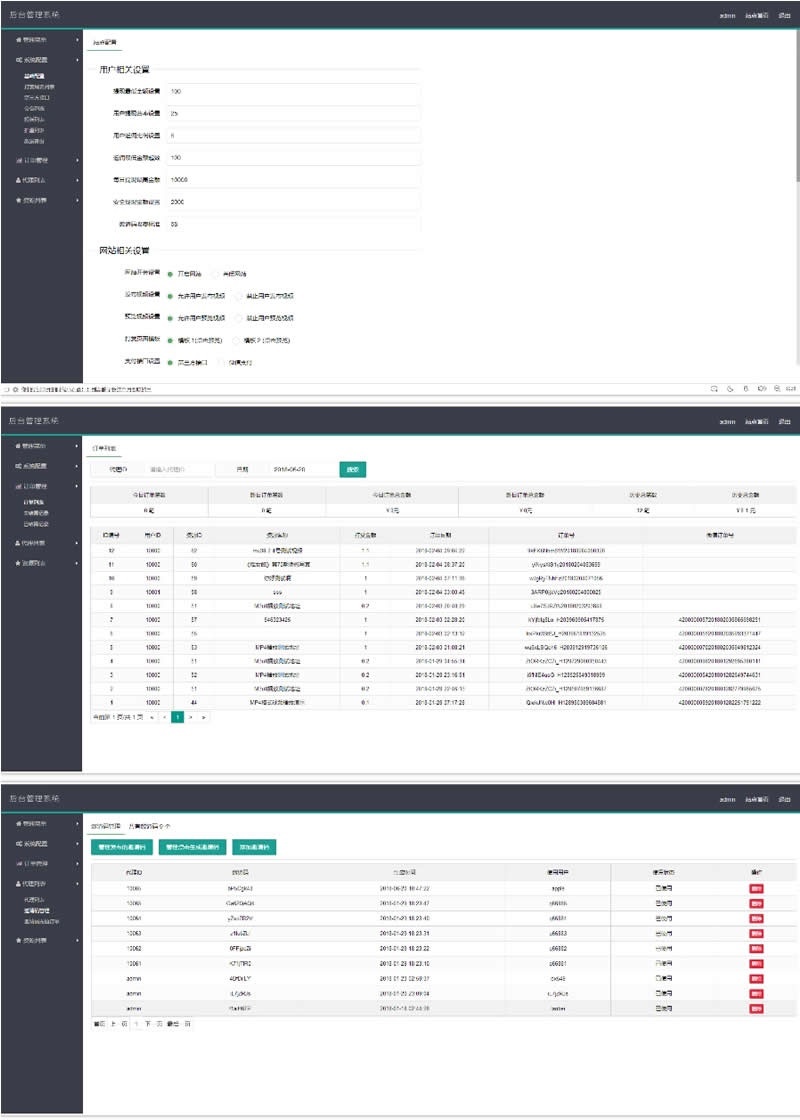Click the chart icon beside 订单管理 on settings page
The image size is (800, 1120).
(19, 160)
